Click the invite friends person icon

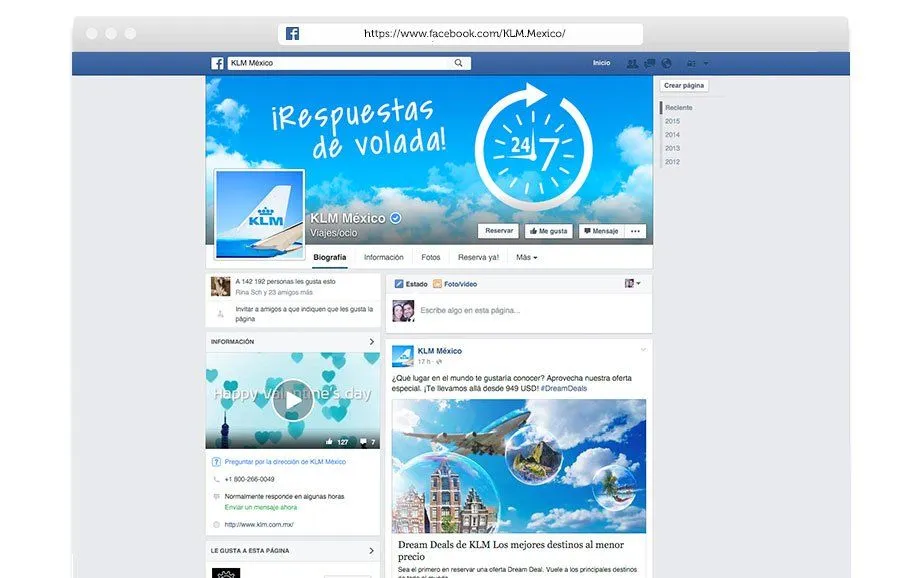(220, 314)
